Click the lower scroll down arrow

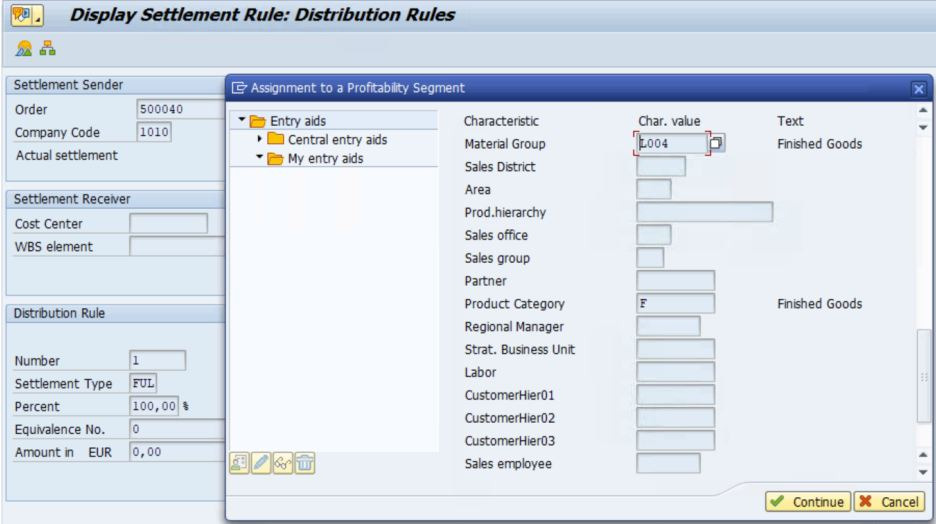pyautogui.click(x=923, y=472)
